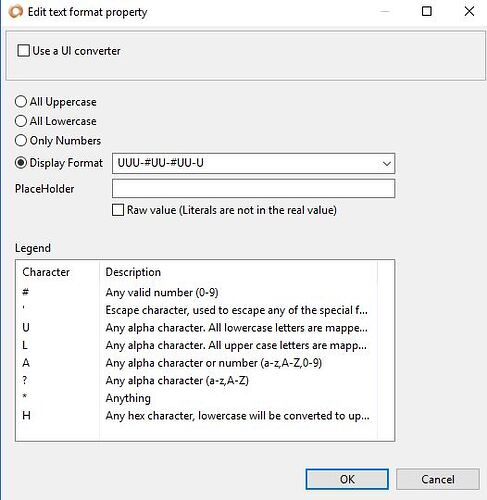Image resolution: width=487 pixels, height=500 pixels.
Task: Click the OK button
Action: tap(347, 479)
